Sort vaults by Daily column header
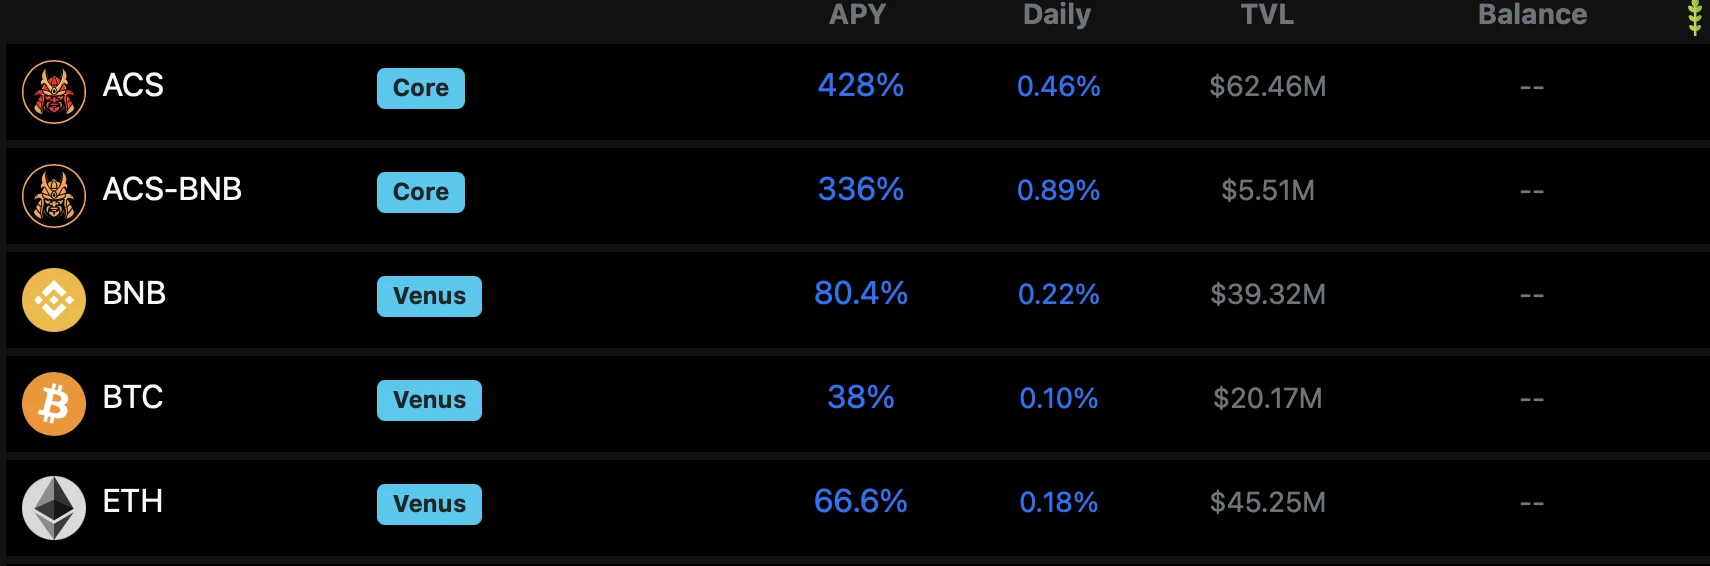 click(x=1057, y=15)
